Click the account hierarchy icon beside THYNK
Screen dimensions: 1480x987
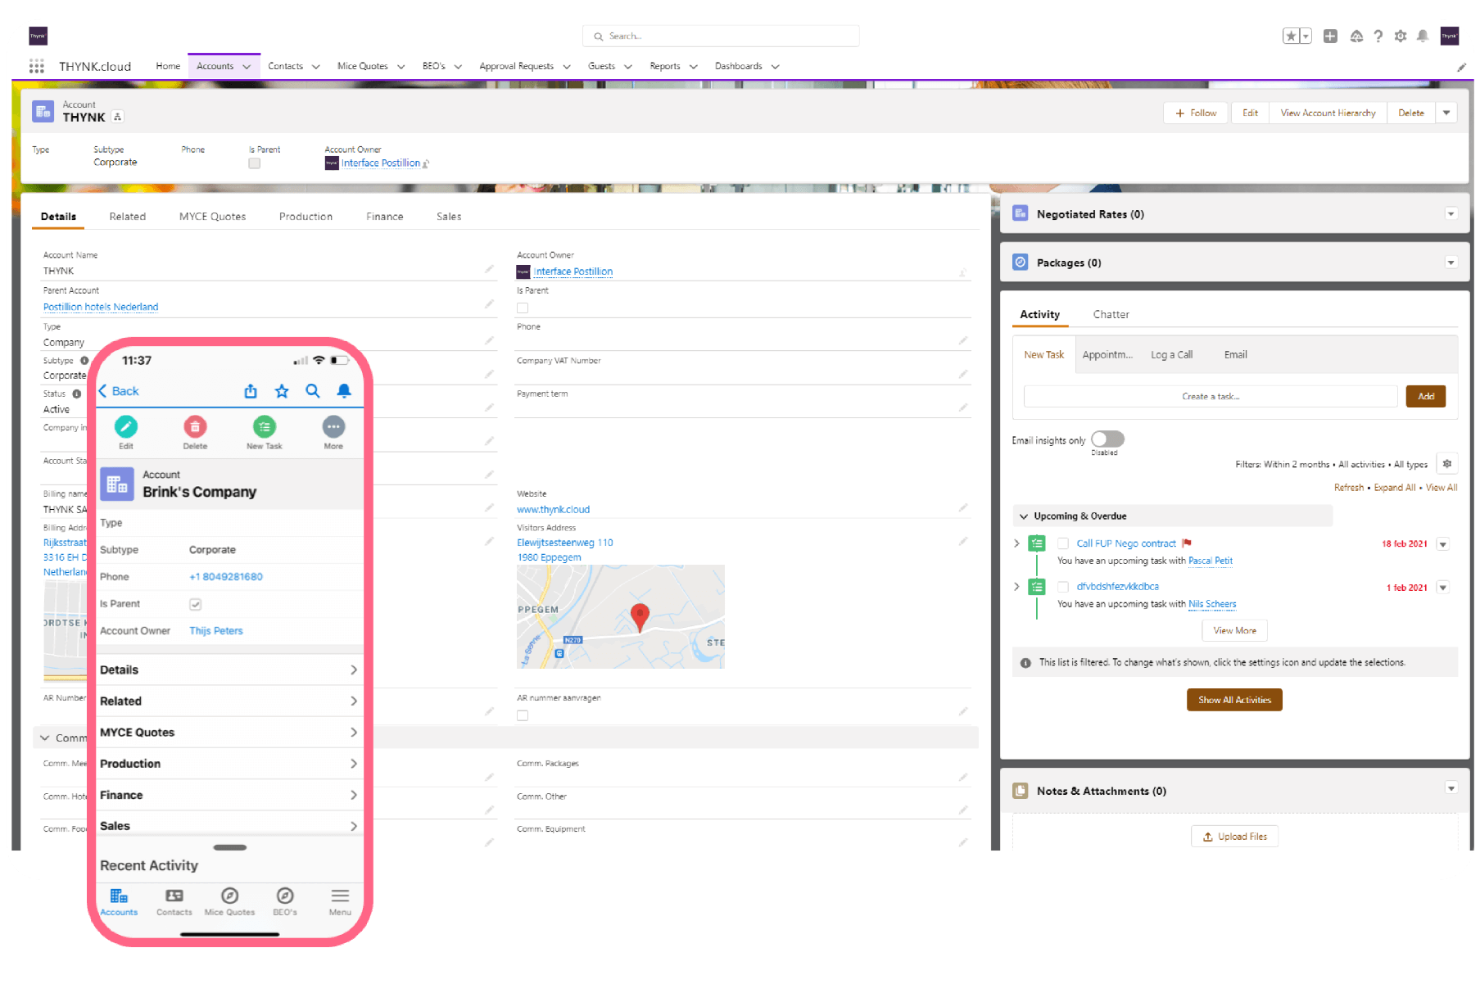(x=117, y=117)
